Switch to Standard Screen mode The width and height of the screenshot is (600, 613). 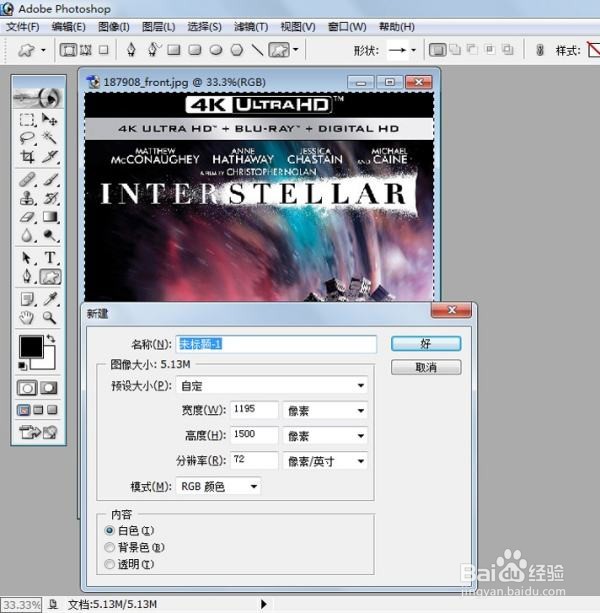pos(24,410)
